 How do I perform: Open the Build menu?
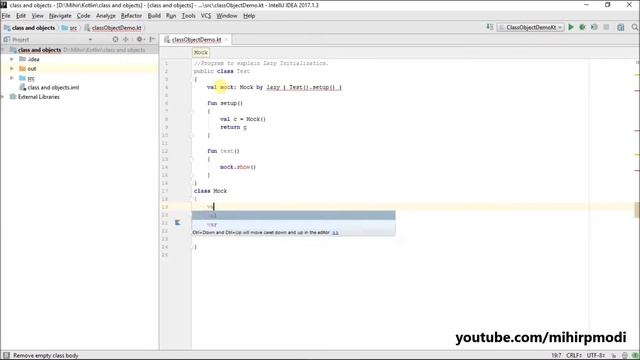point(154,16)
